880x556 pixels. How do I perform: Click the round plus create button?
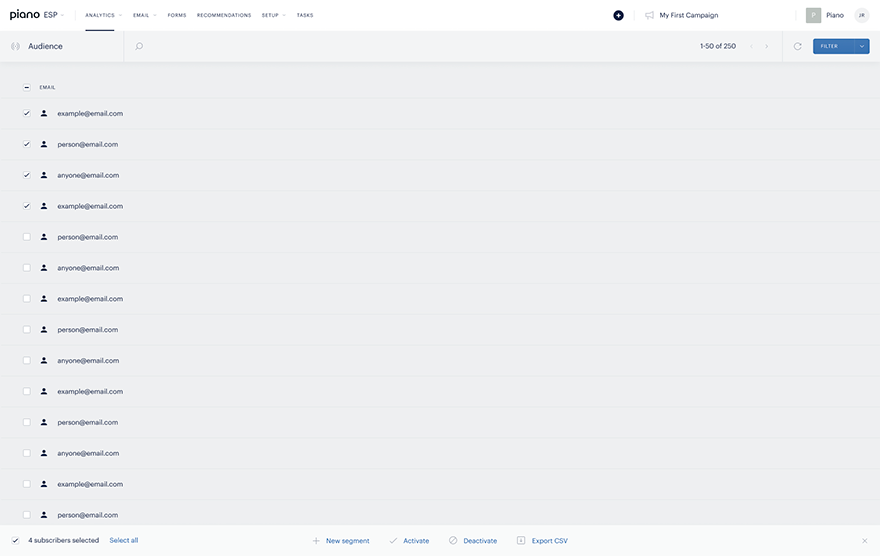(x=618, y=15)
